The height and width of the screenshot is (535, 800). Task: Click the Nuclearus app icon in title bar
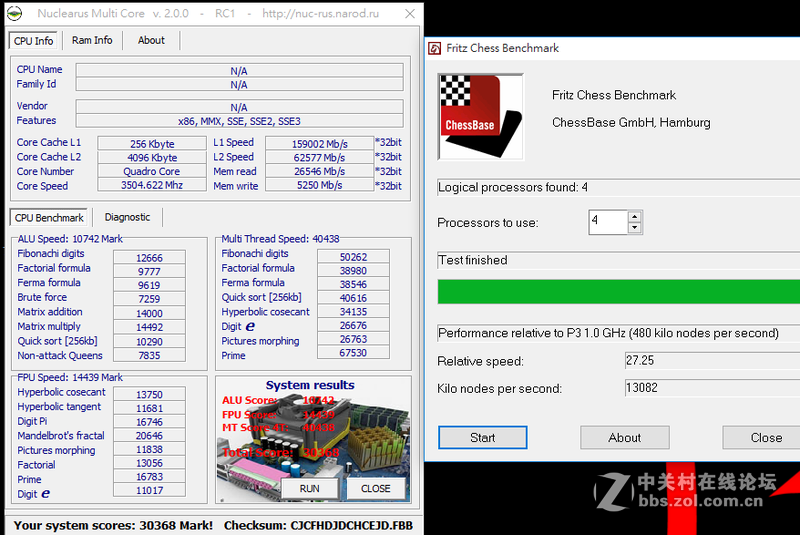click(x=14, y=13)
